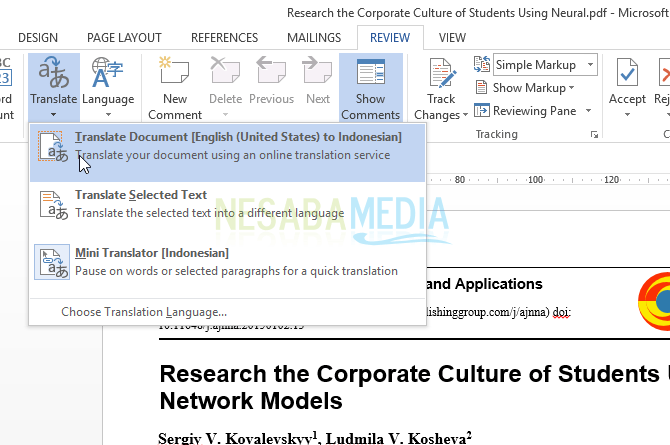Click the Show Markup icon
670x445 pixels.
[482, 88]
